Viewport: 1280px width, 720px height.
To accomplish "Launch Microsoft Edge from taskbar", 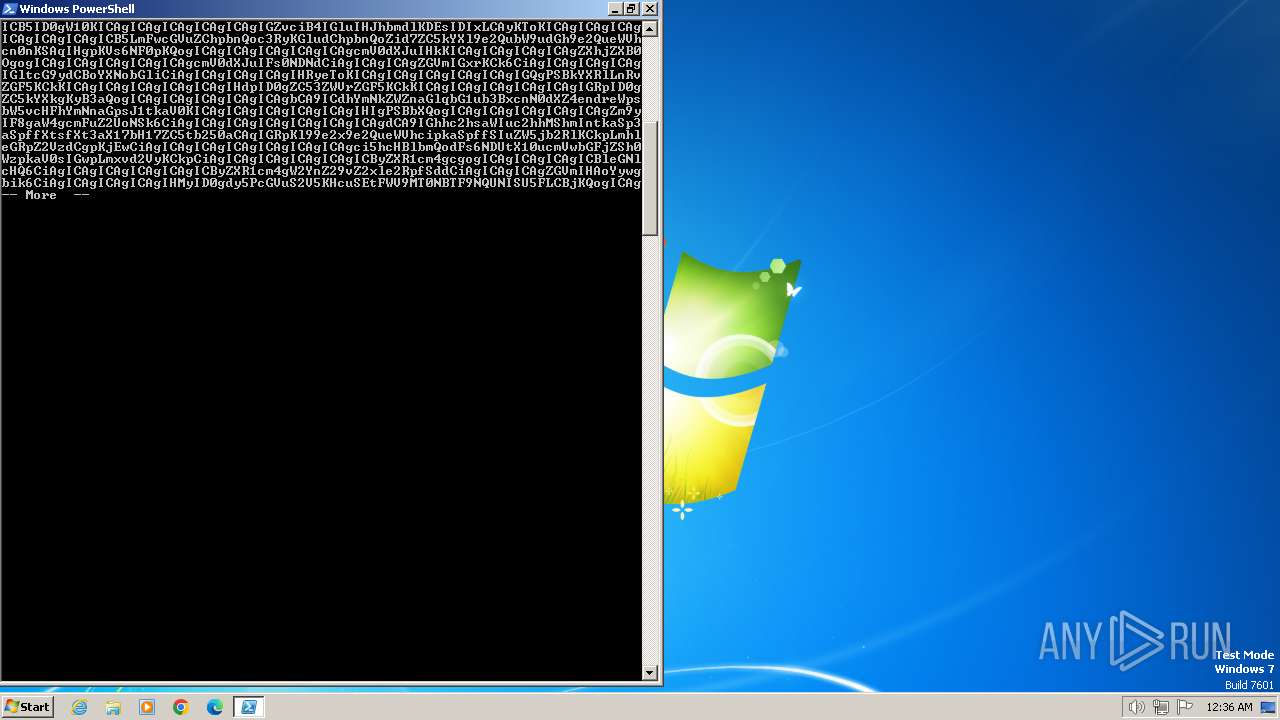I will click(x=215, y=707).
